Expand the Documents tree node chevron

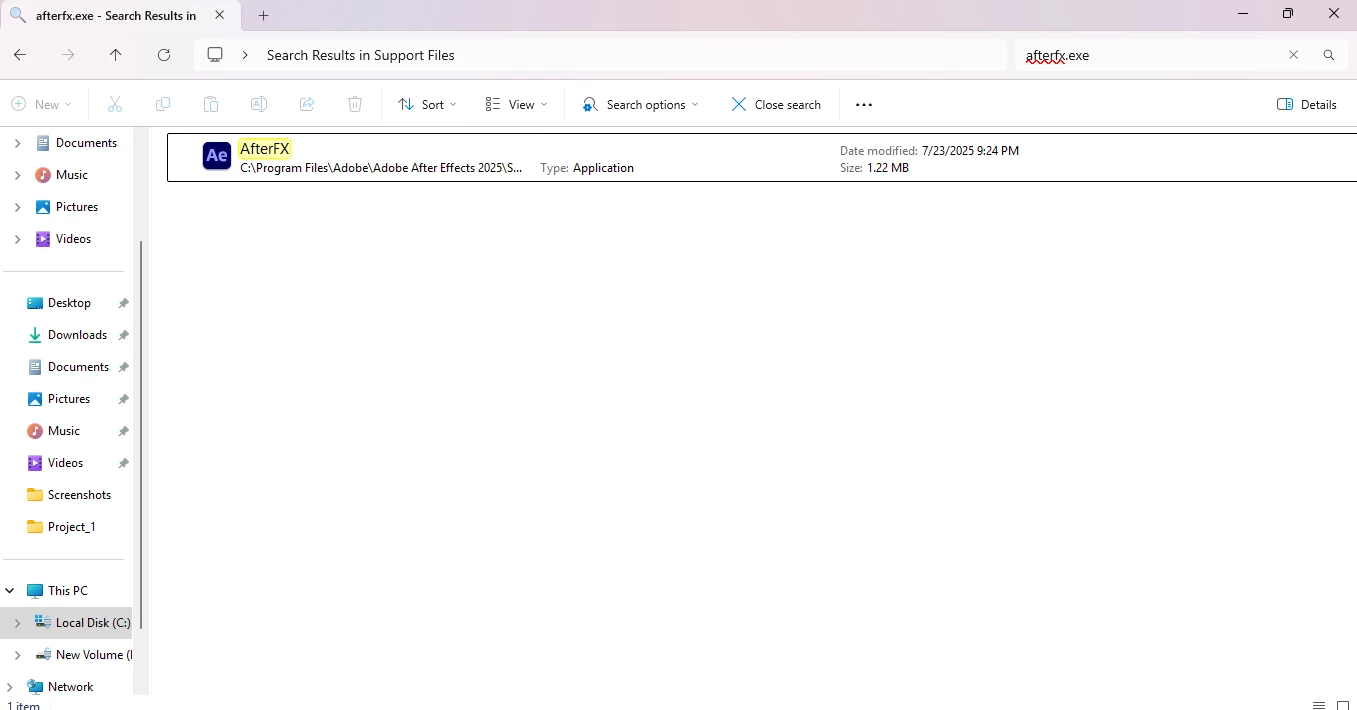17,143
